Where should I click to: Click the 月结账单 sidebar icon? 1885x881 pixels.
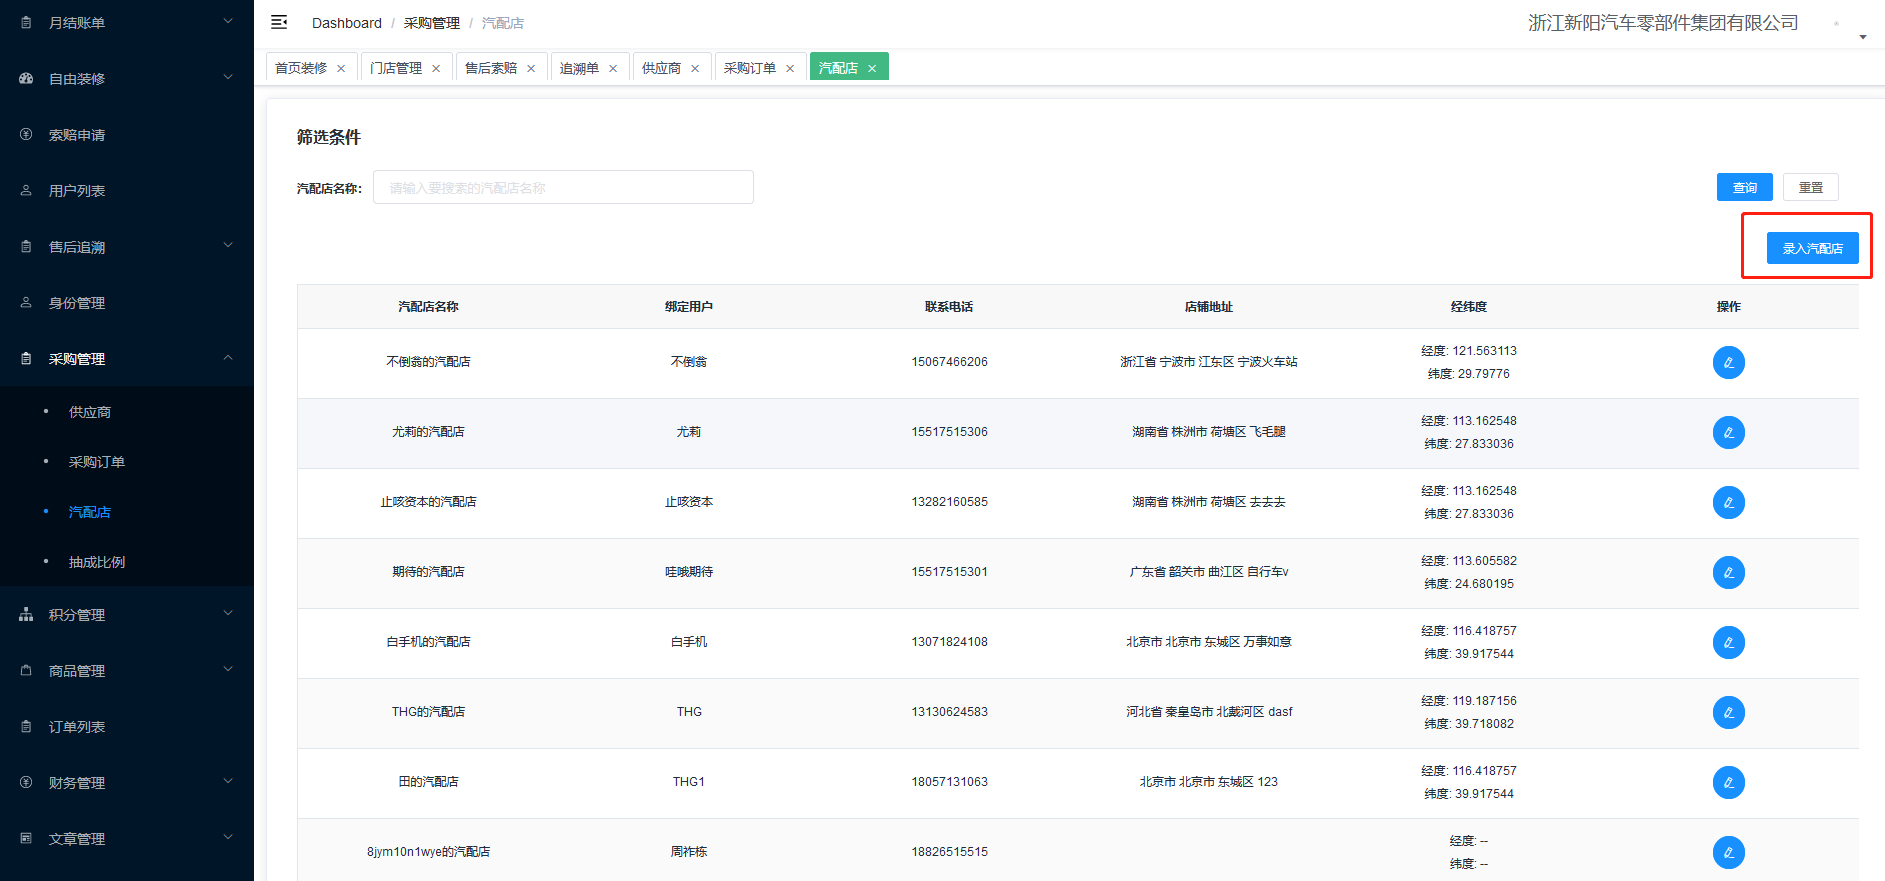(x=26, y=22)
